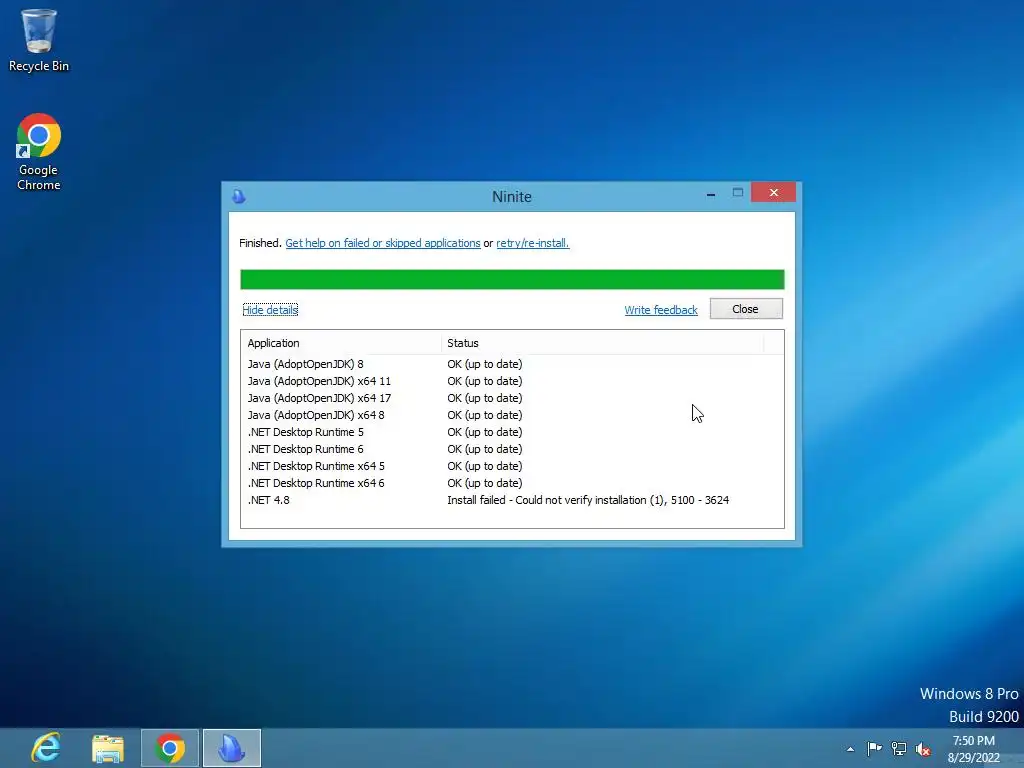Screen dimensions: 1024x768
Task: Select the .NET Desktop Runtime 6 row
Action: pos(512,449)
